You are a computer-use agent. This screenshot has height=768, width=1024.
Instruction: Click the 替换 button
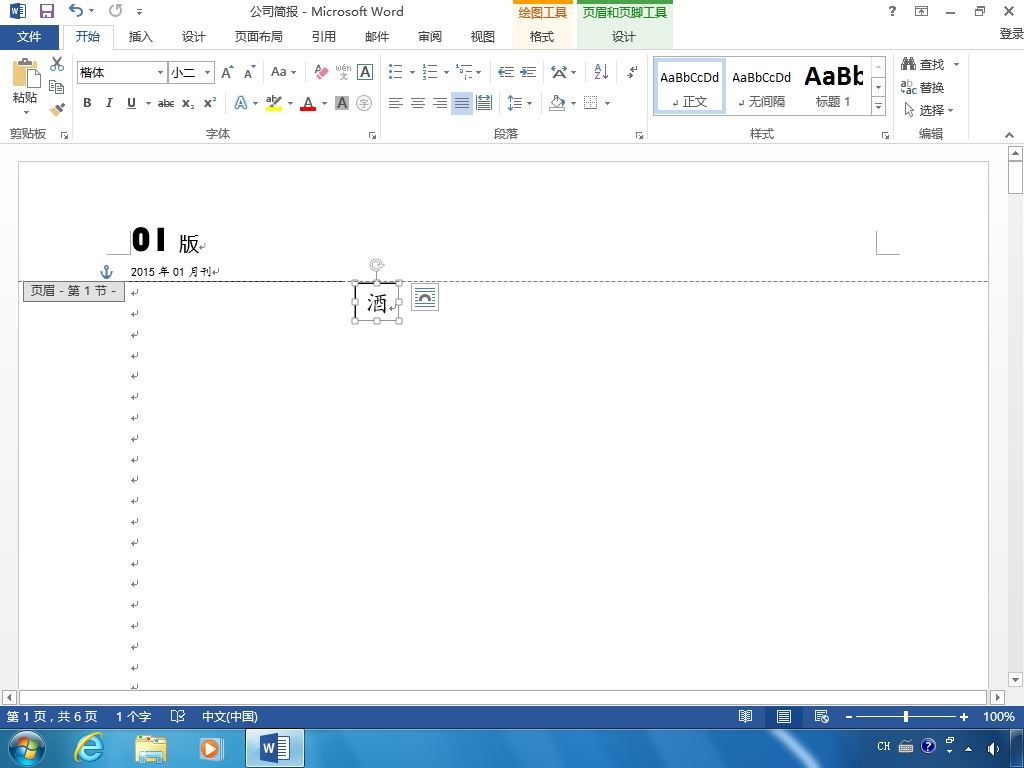922,87
